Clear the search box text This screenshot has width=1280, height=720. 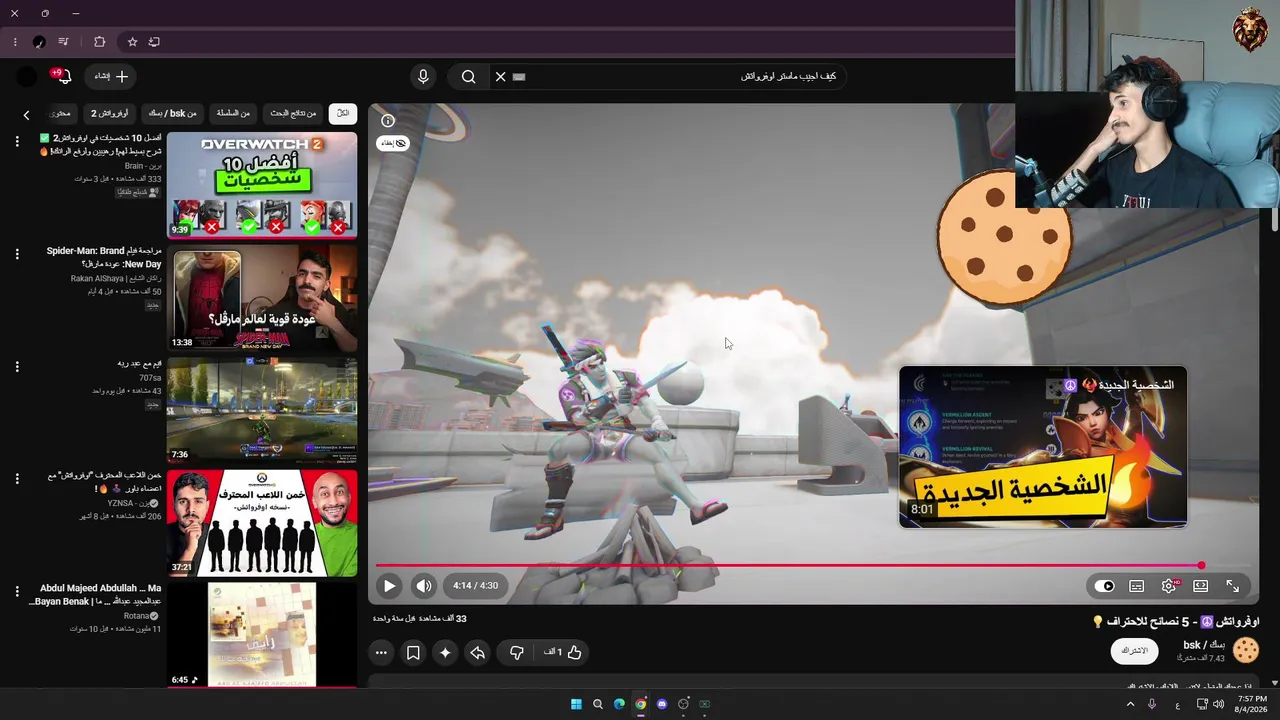click(500, 77)
